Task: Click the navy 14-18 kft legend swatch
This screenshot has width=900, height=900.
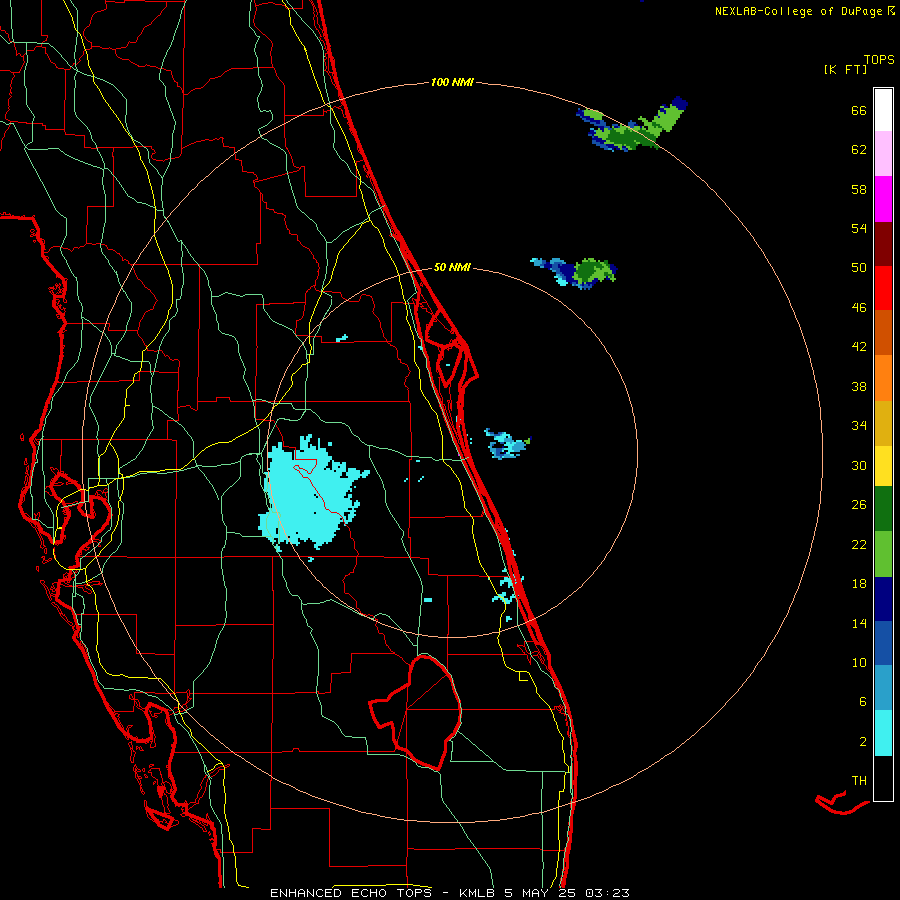Action: tap(883, 599)
